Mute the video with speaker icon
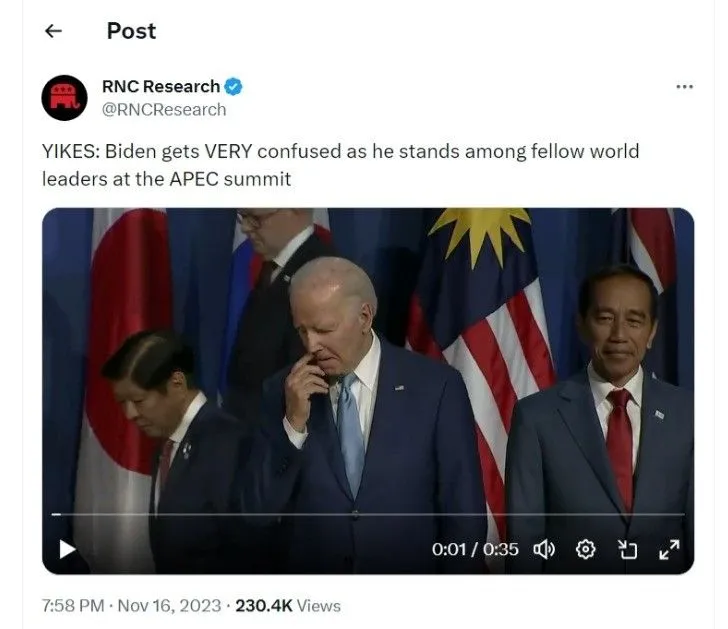 tap(544, 549)
